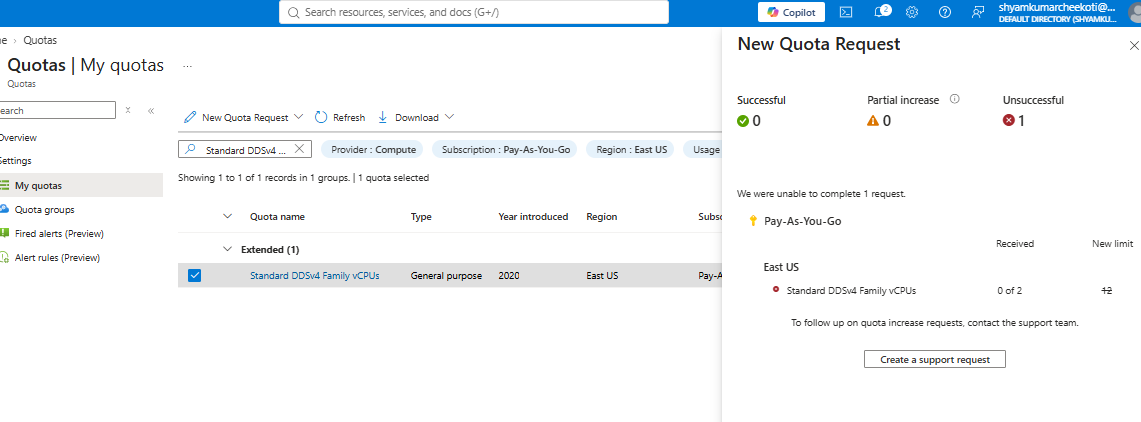Click the Partial increase info icon
The width and height of the screenshot is (1141, 422).
coord(955,99)
